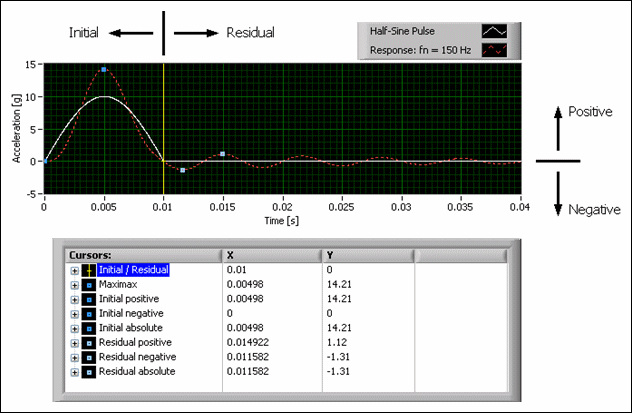Click the Initial negative cursor icon
632x413 pixels.
(88, 313)
